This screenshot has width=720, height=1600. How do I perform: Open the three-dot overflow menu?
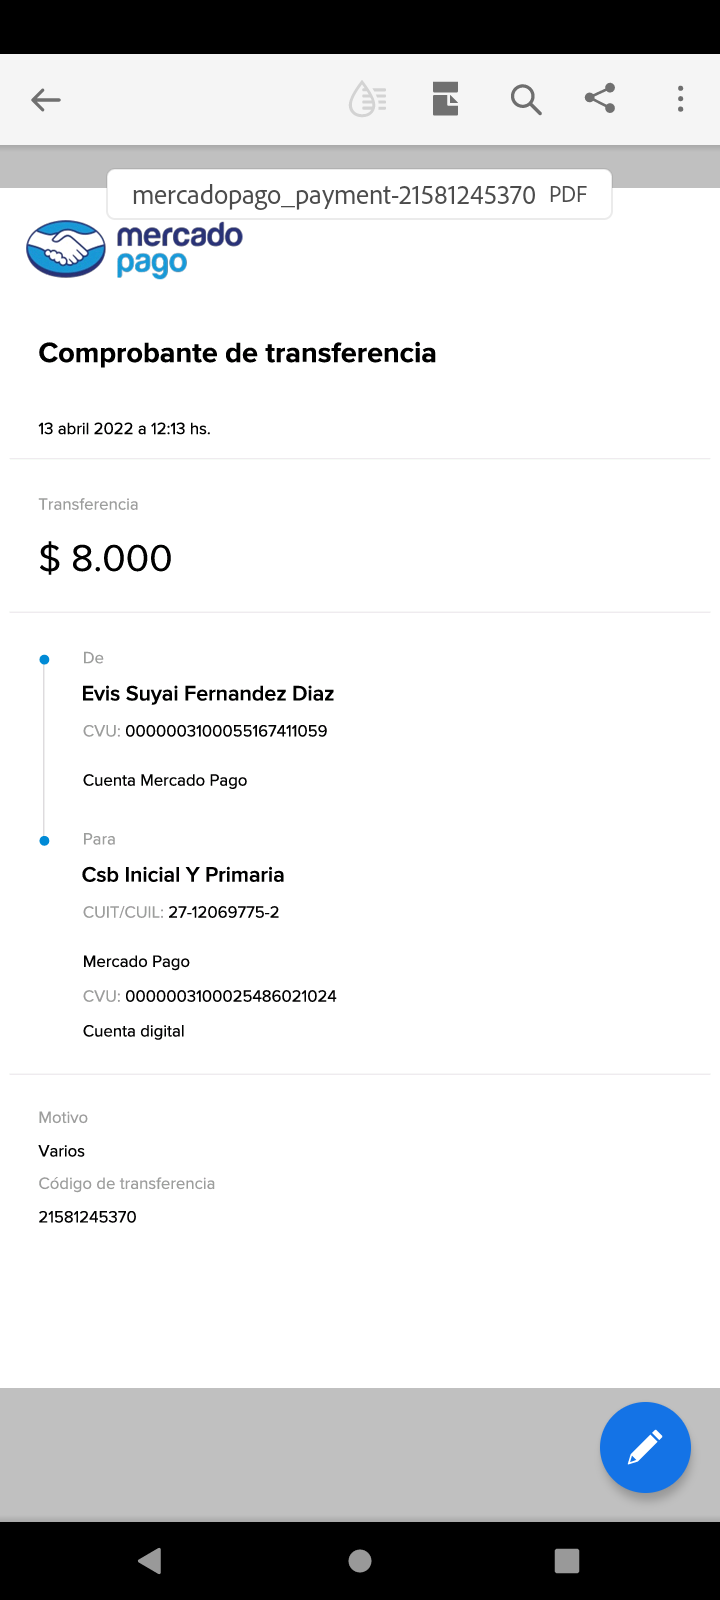tap(680, 99)
